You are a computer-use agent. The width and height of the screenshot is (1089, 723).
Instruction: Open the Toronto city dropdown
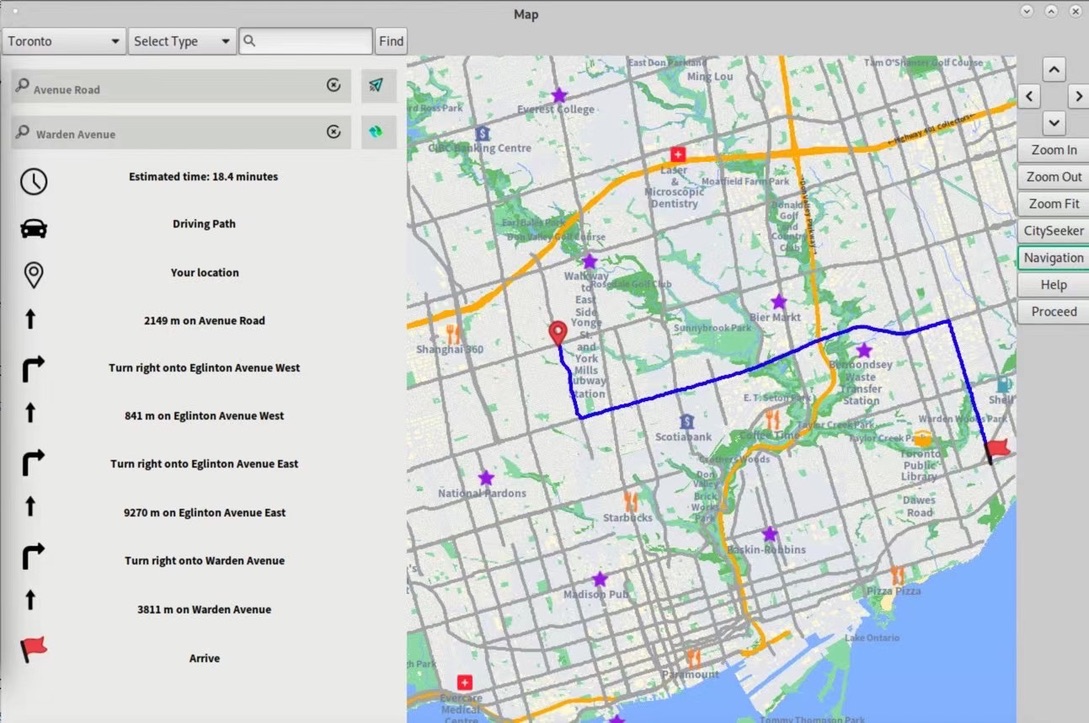click(x=64, y=41)
